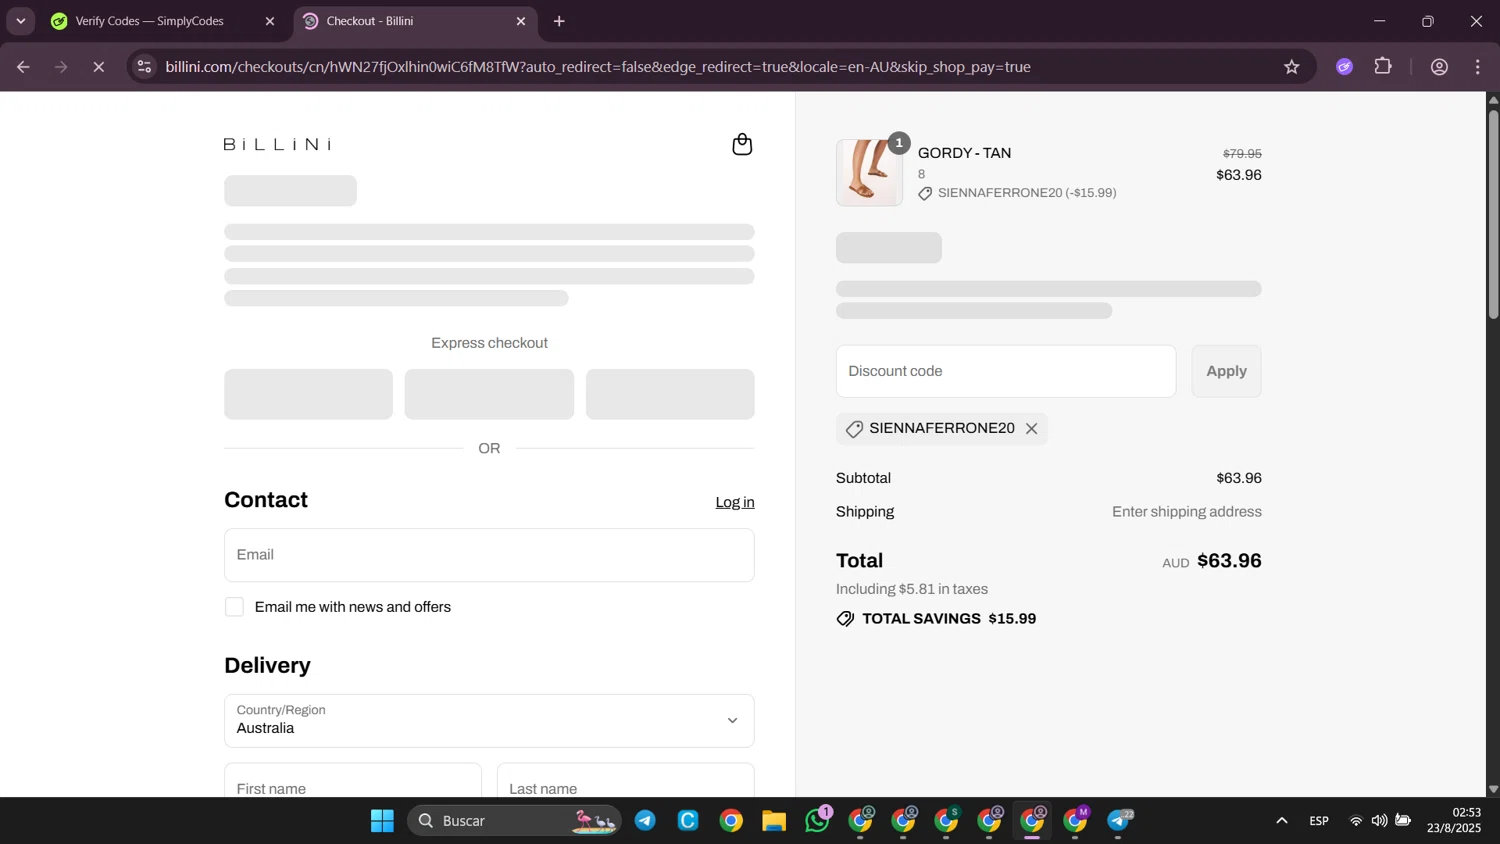Stop loading the page

coord(99,67)
